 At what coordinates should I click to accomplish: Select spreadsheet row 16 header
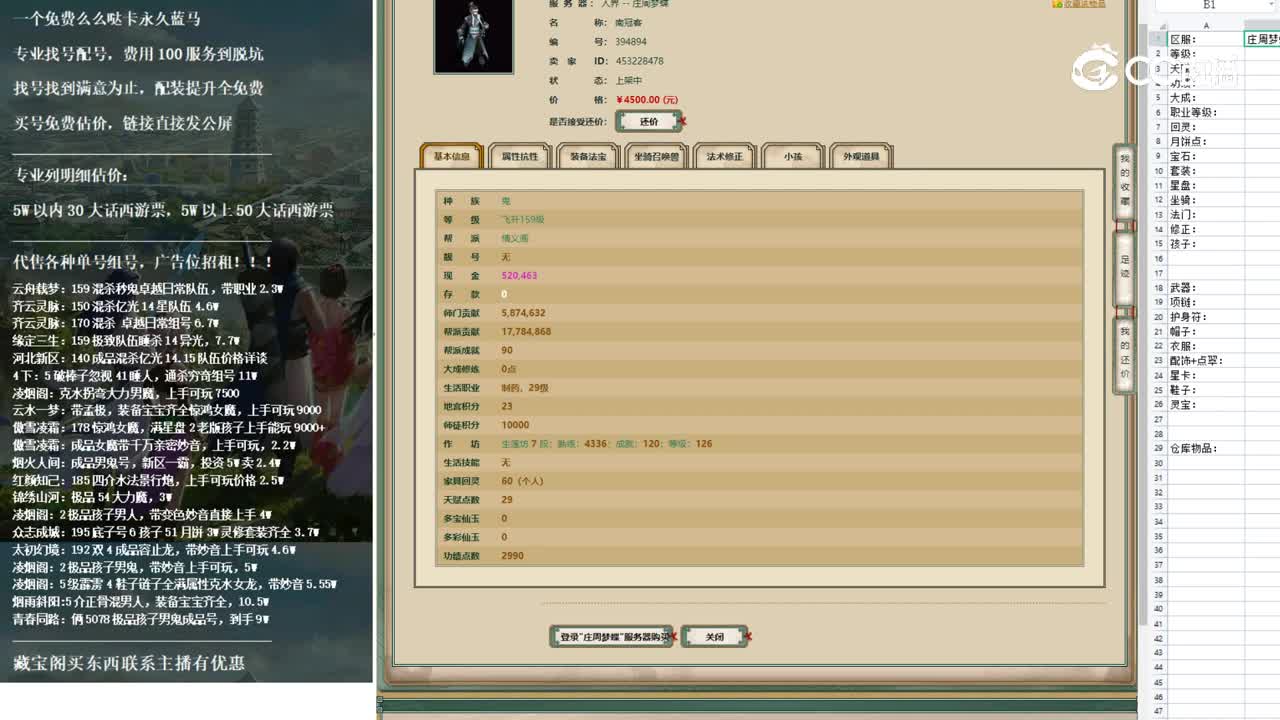(1158, 258)
